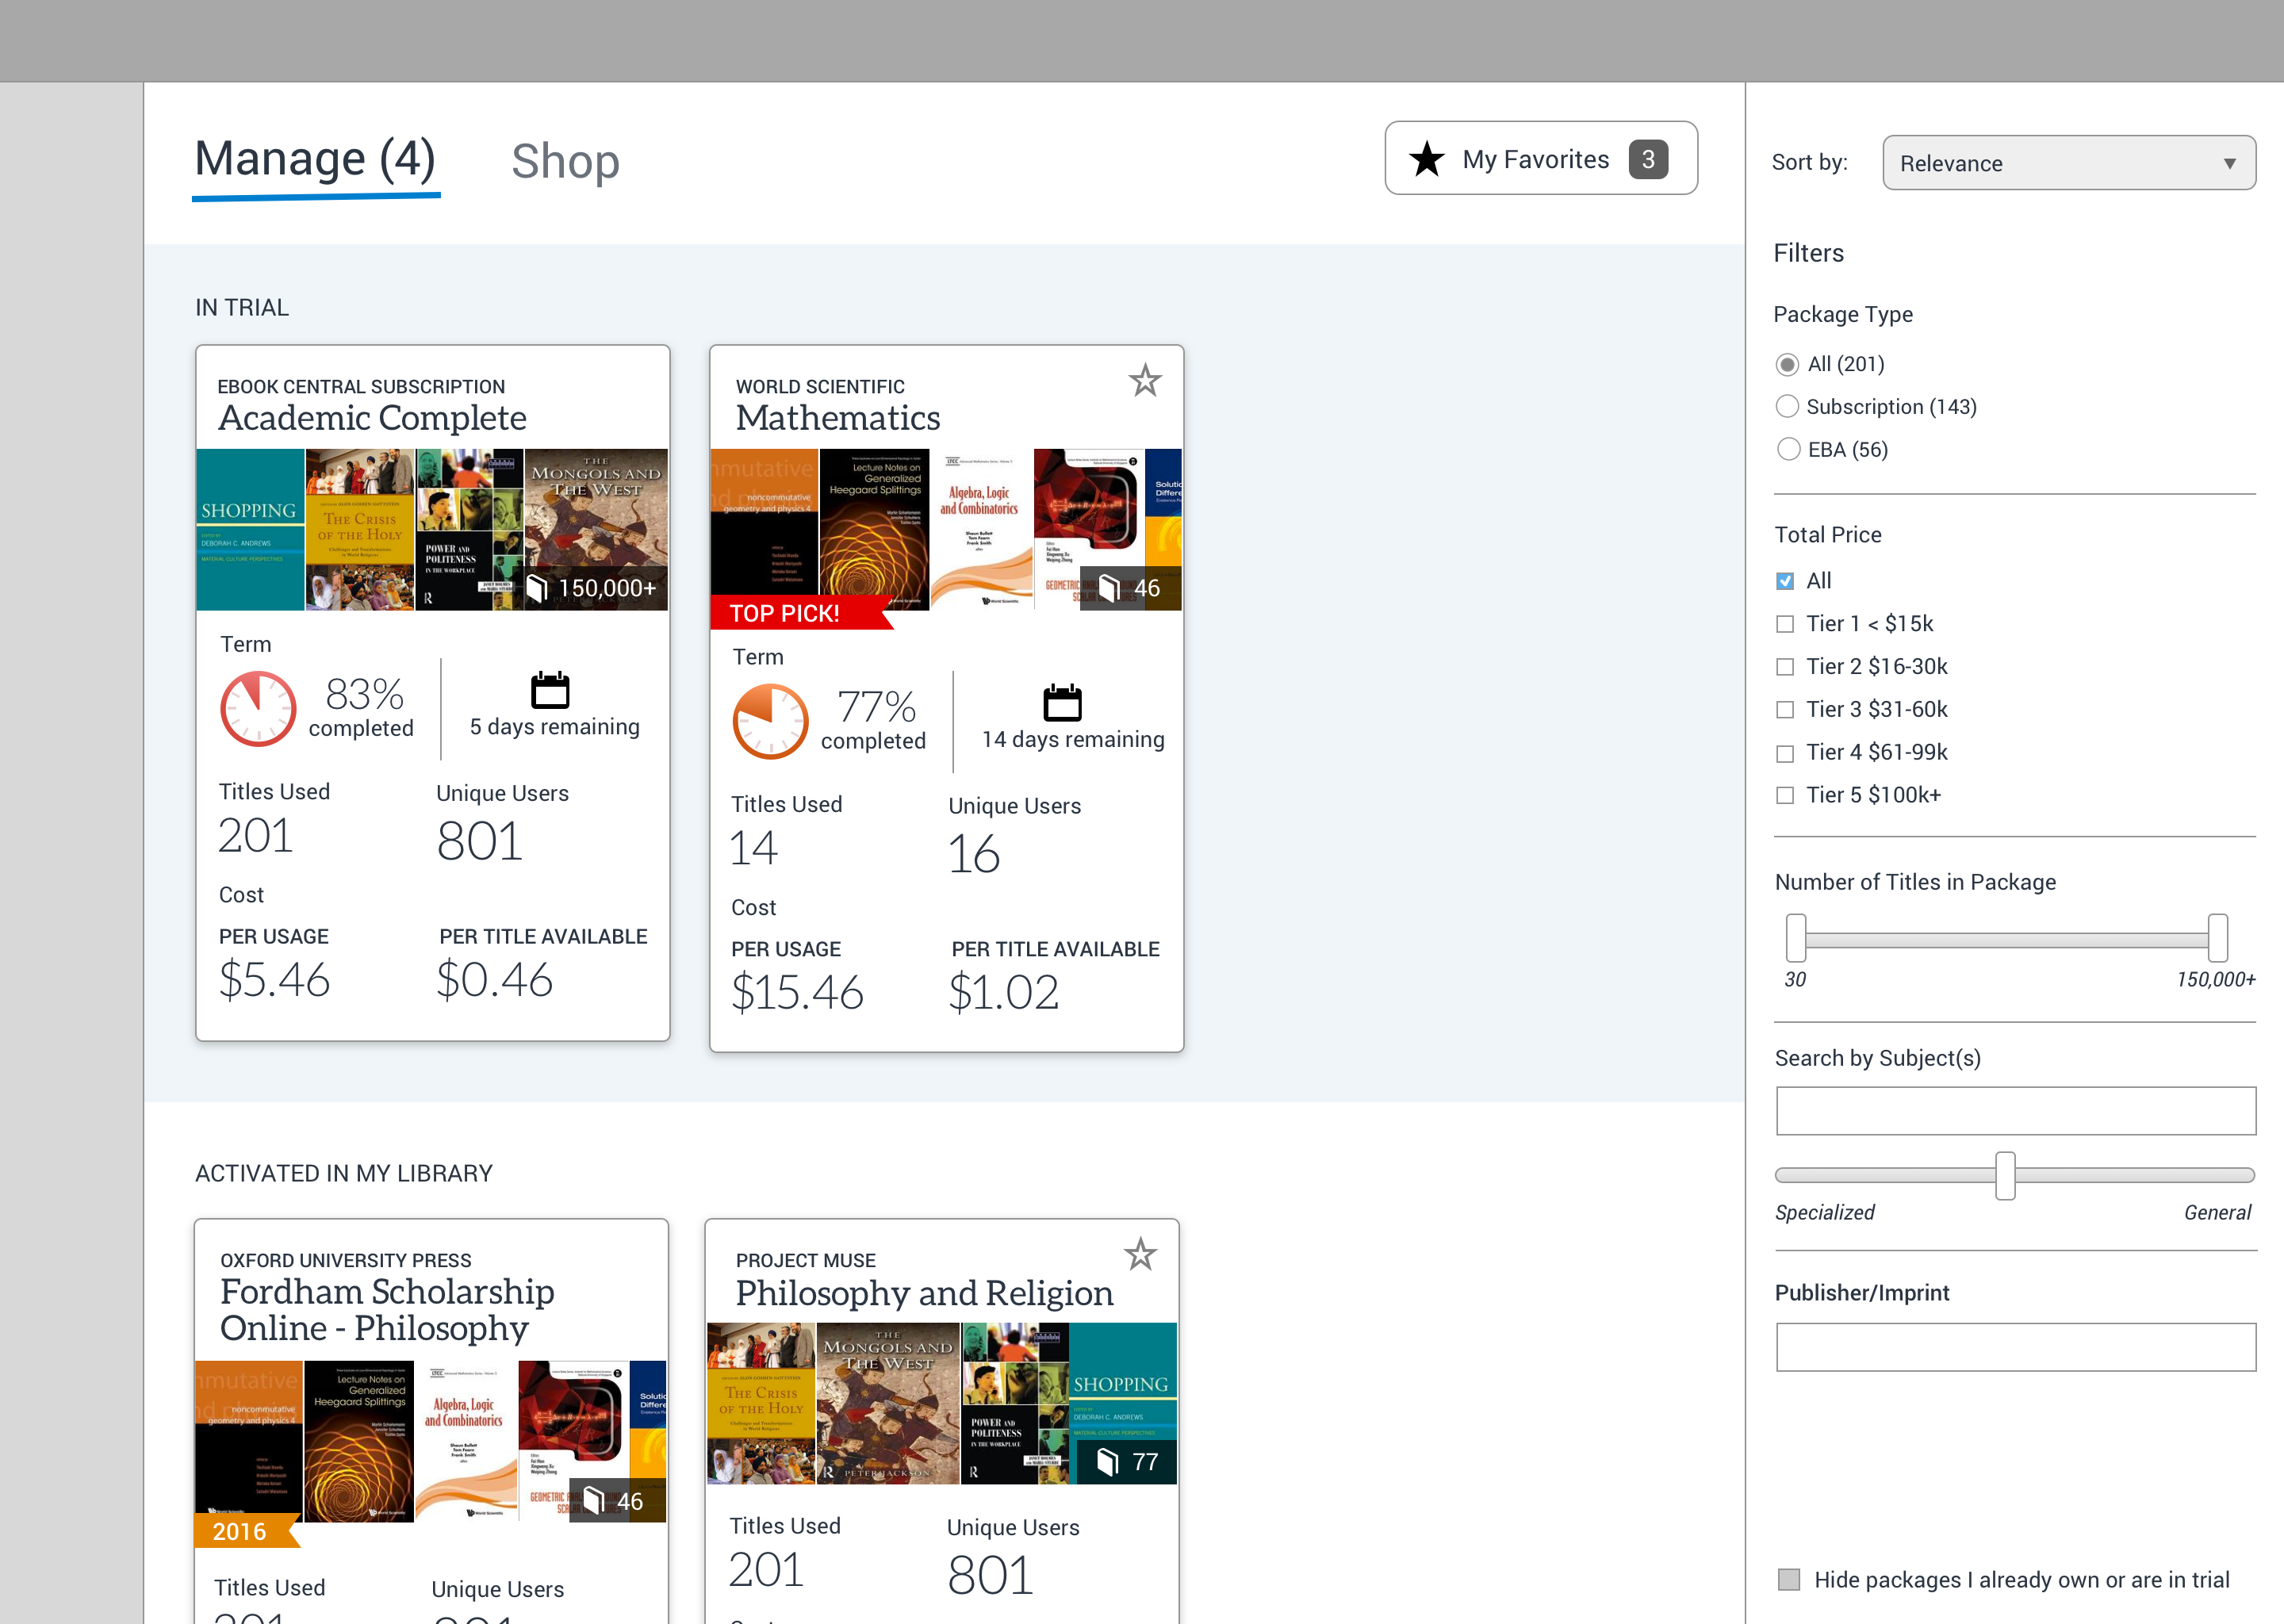2284x1624 pixels.
Task: Select Subscription (143) package type
Action: 1787,407
